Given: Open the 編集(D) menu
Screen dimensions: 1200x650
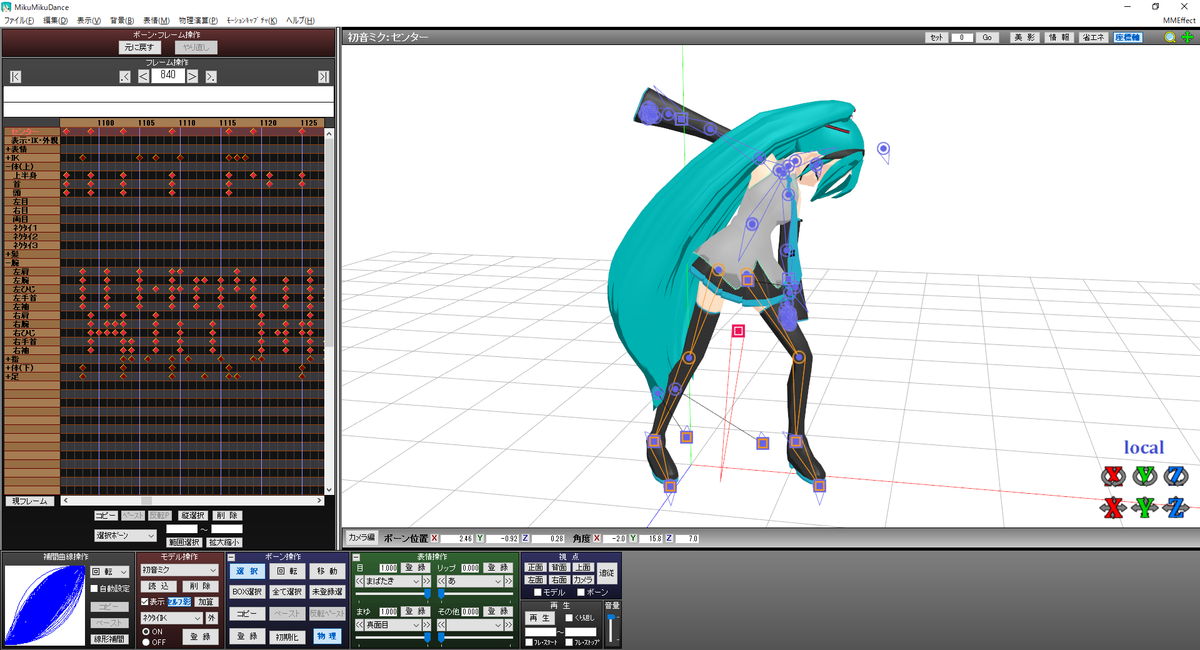Looking at the screenshot, I should (x=56, y=20).
